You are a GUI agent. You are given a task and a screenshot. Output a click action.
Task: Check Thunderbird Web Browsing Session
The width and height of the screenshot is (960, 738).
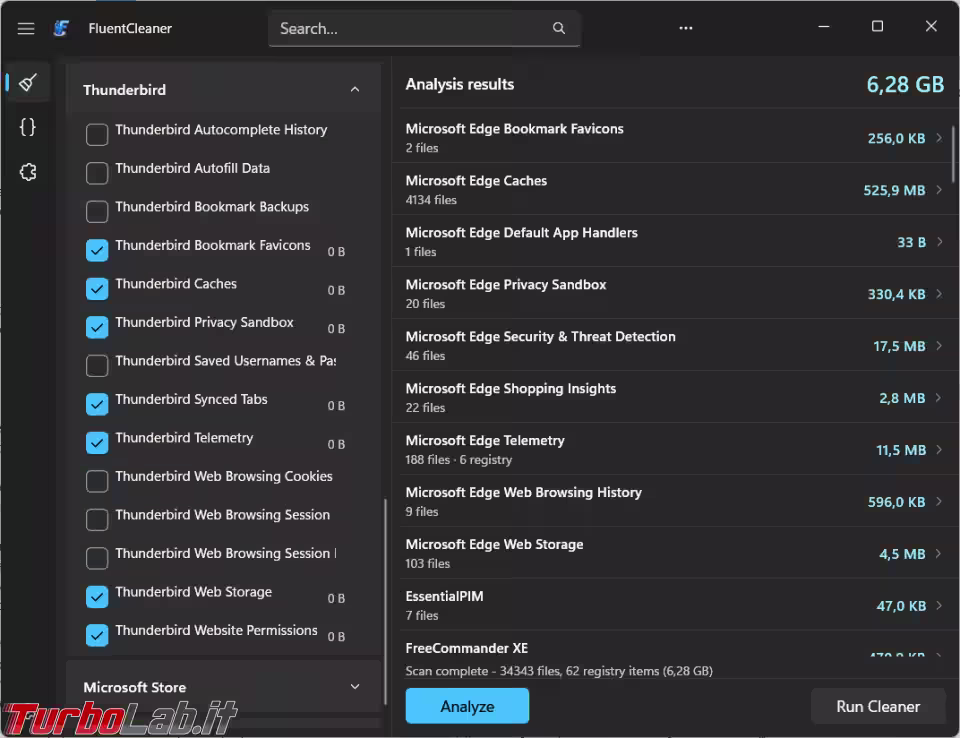[x=97, y=520]
